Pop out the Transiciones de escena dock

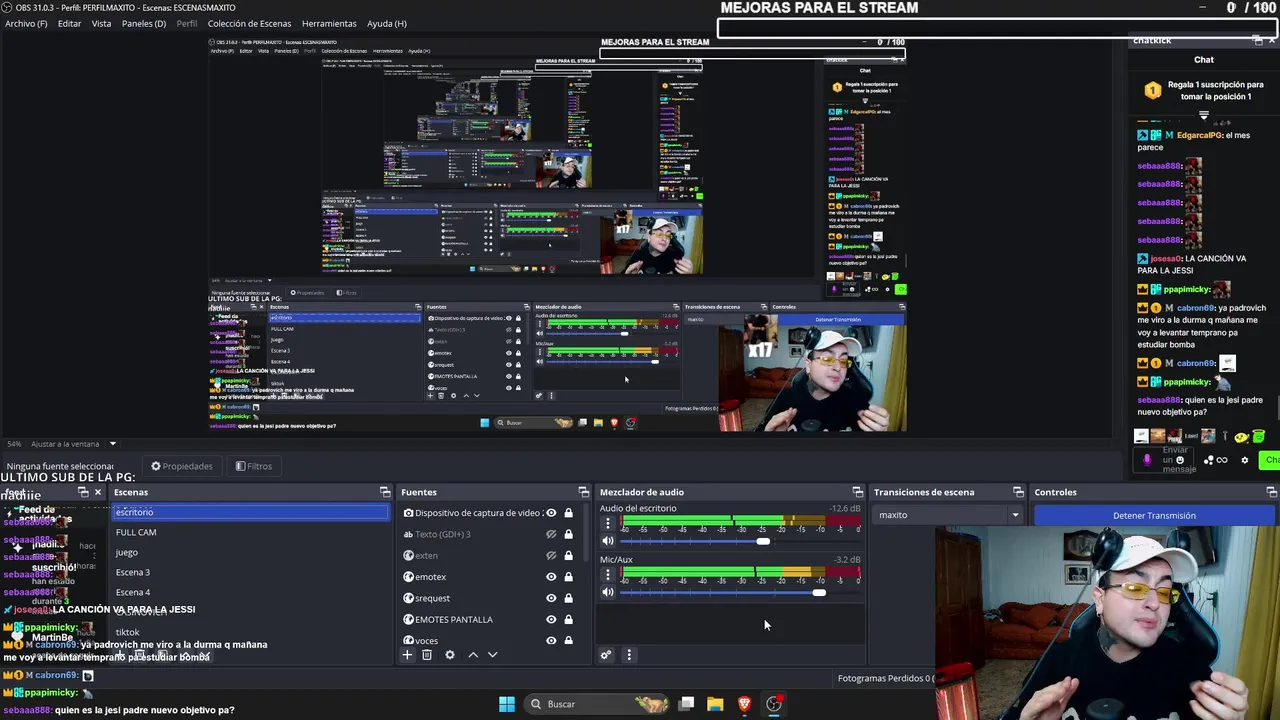(1018, 492)
